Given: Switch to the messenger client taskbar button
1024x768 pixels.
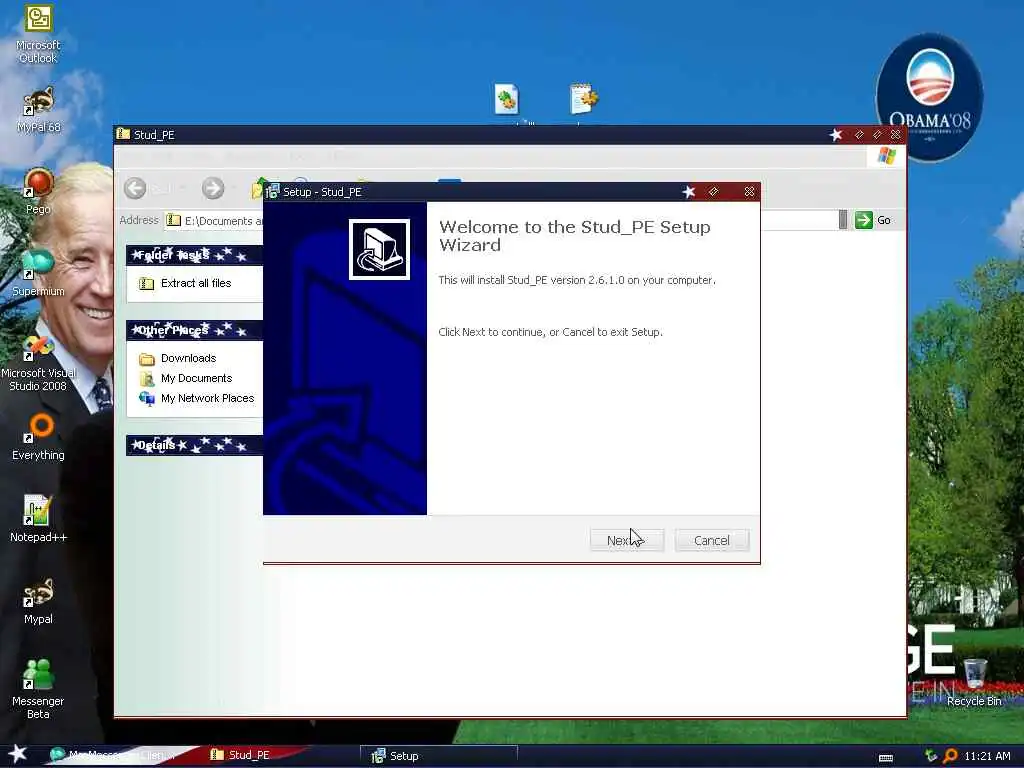Looking at the screenshot, I should 112,755.
